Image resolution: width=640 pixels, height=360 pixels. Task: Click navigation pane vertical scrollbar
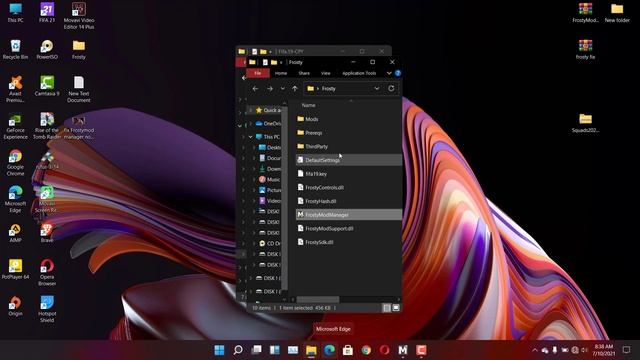point(285,197)
